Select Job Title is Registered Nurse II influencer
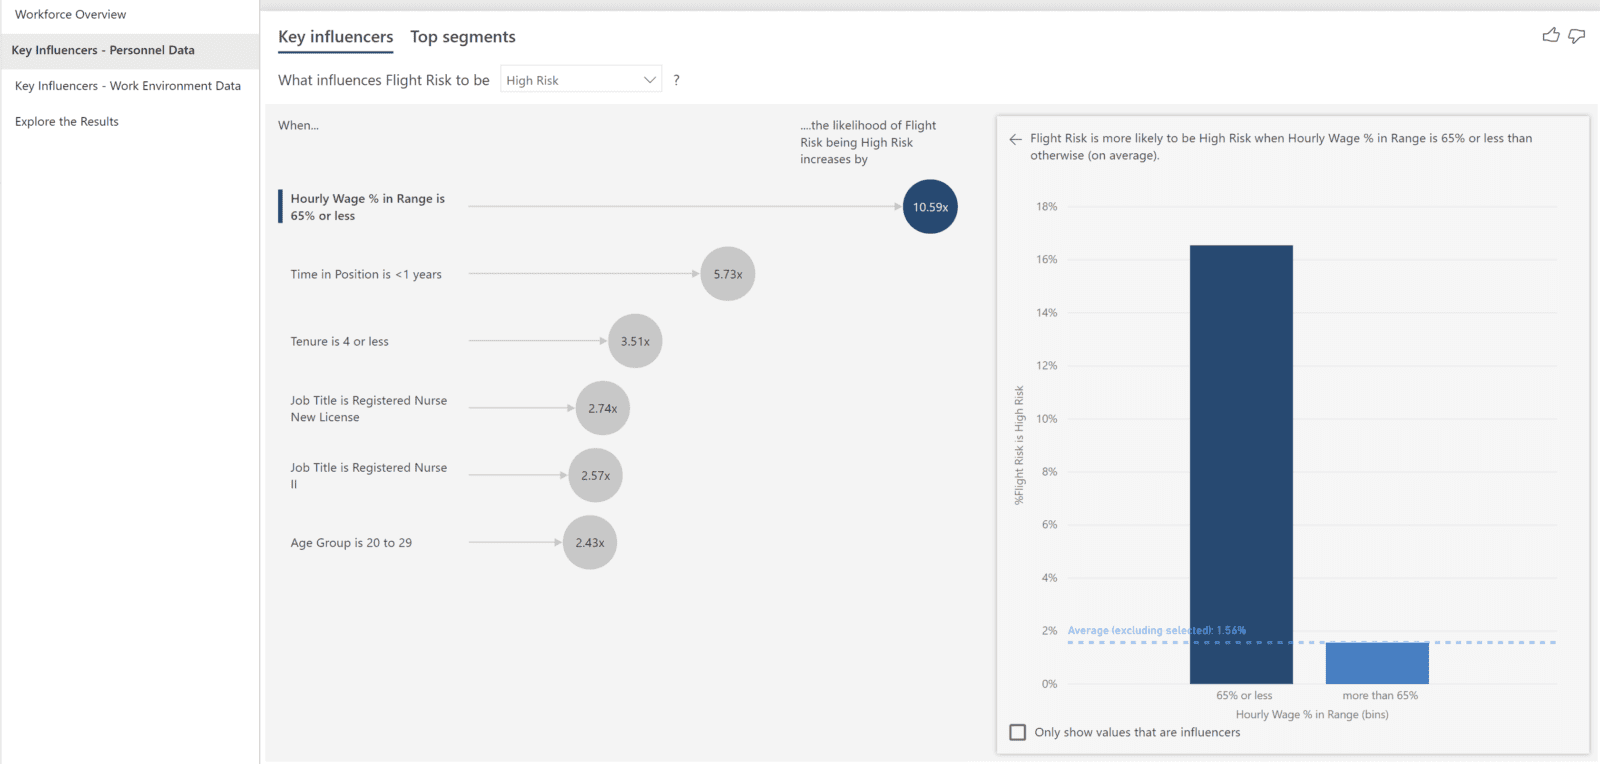Image resolution: width=1600 pixels, height=764 pixels. click(369, 476)
